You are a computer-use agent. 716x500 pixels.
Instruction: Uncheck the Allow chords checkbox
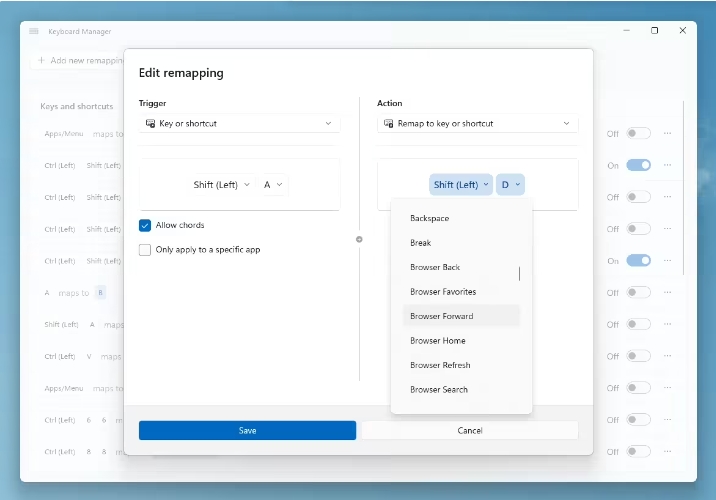point(146,226)
